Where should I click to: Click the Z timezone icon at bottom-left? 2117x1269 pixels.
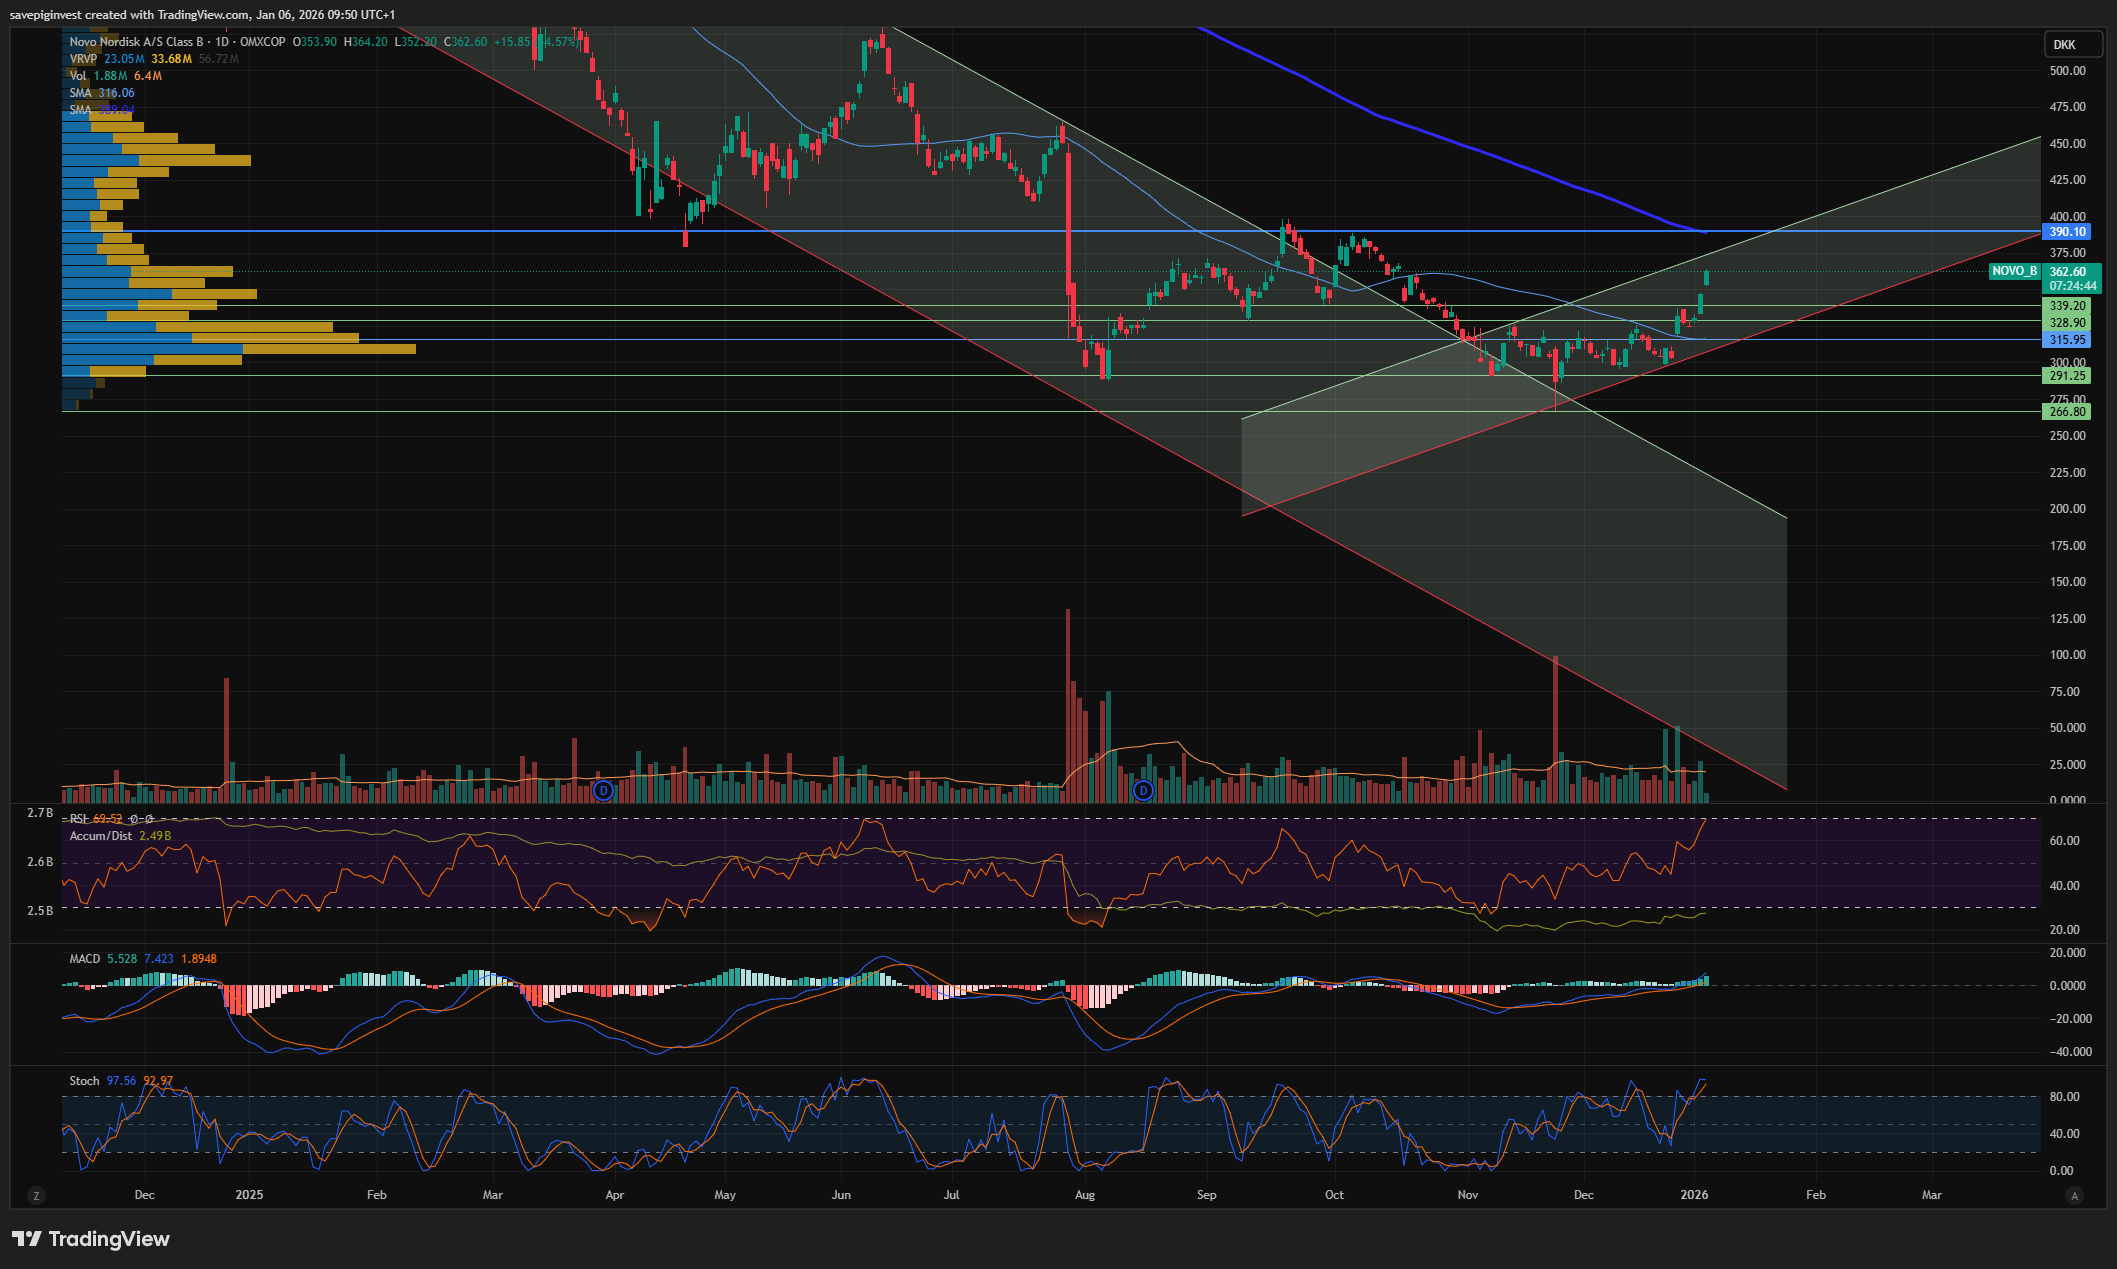(36, 1195)
